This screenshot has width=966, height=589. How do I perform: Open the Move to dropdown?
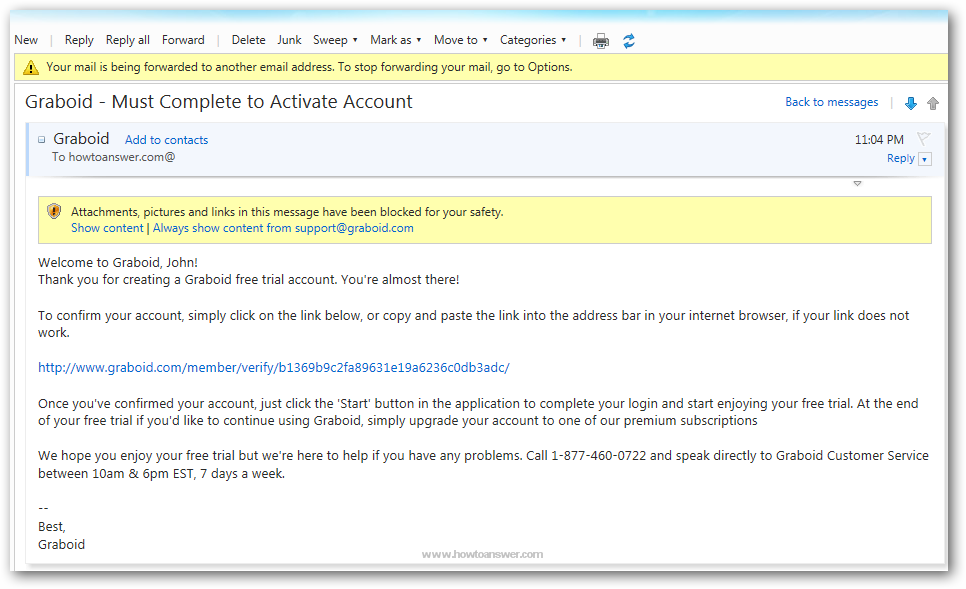coord(461,40)
